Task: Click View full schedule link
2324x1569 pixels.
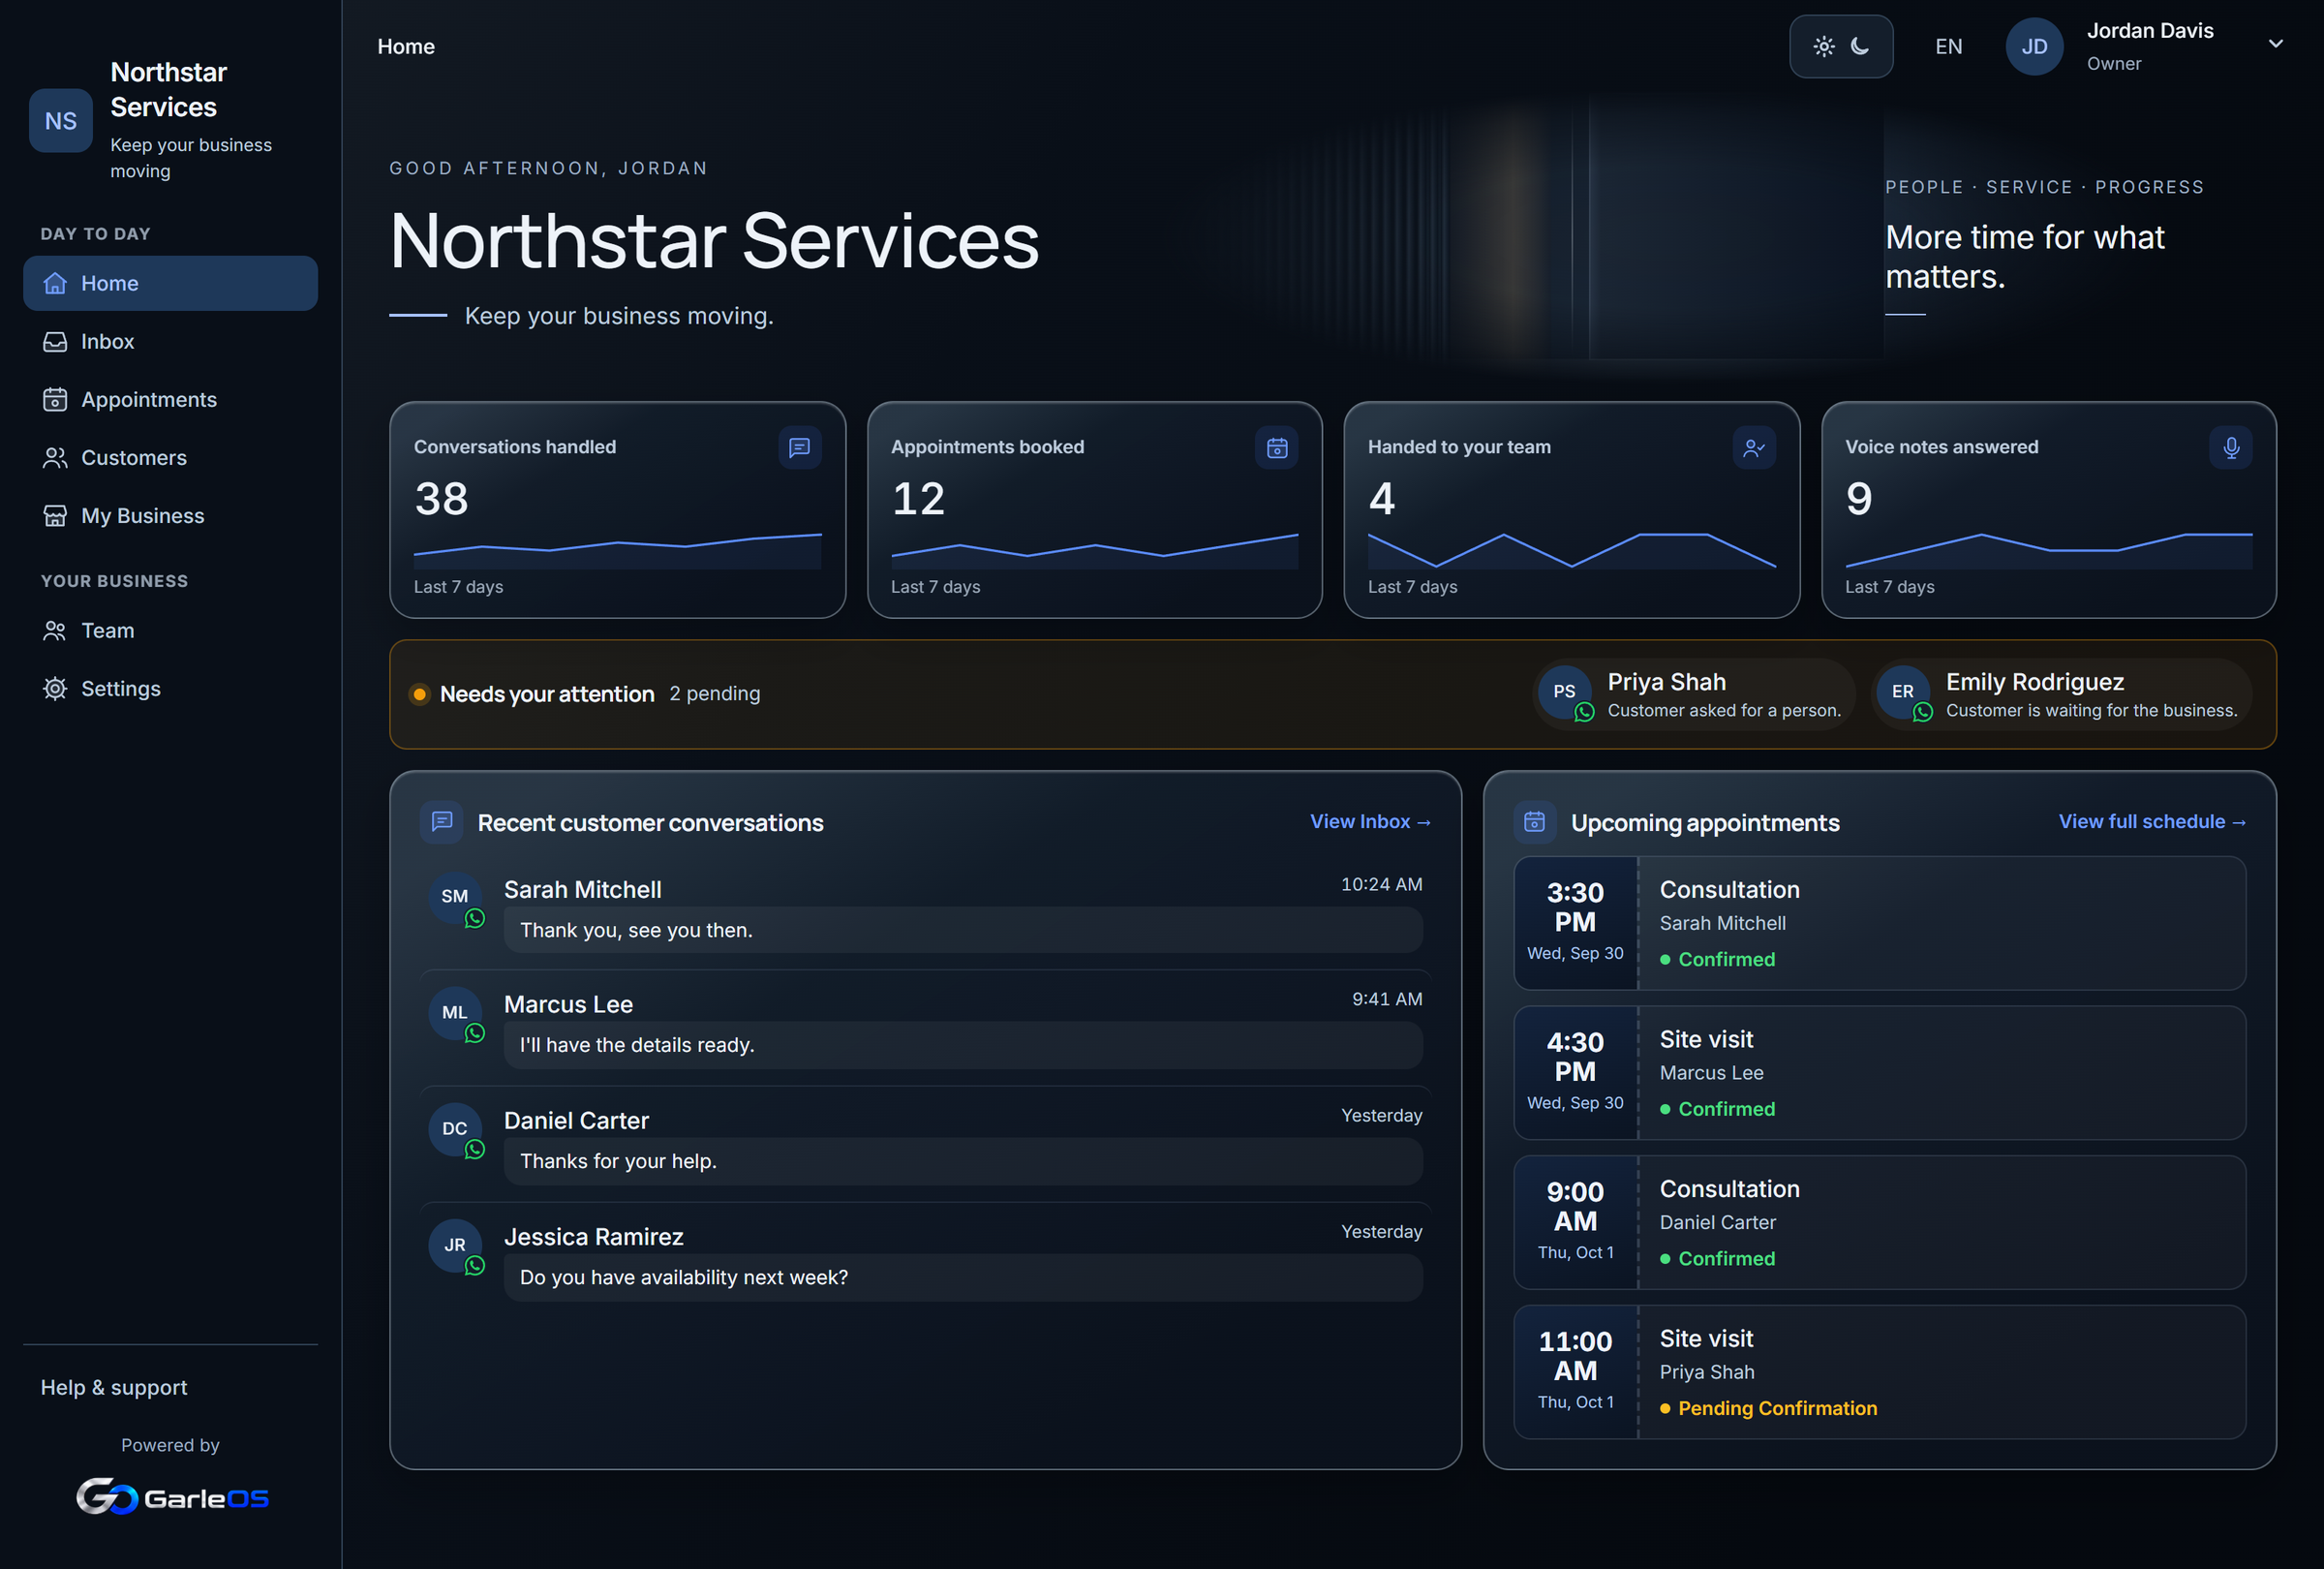Action: coord(2152,821)
